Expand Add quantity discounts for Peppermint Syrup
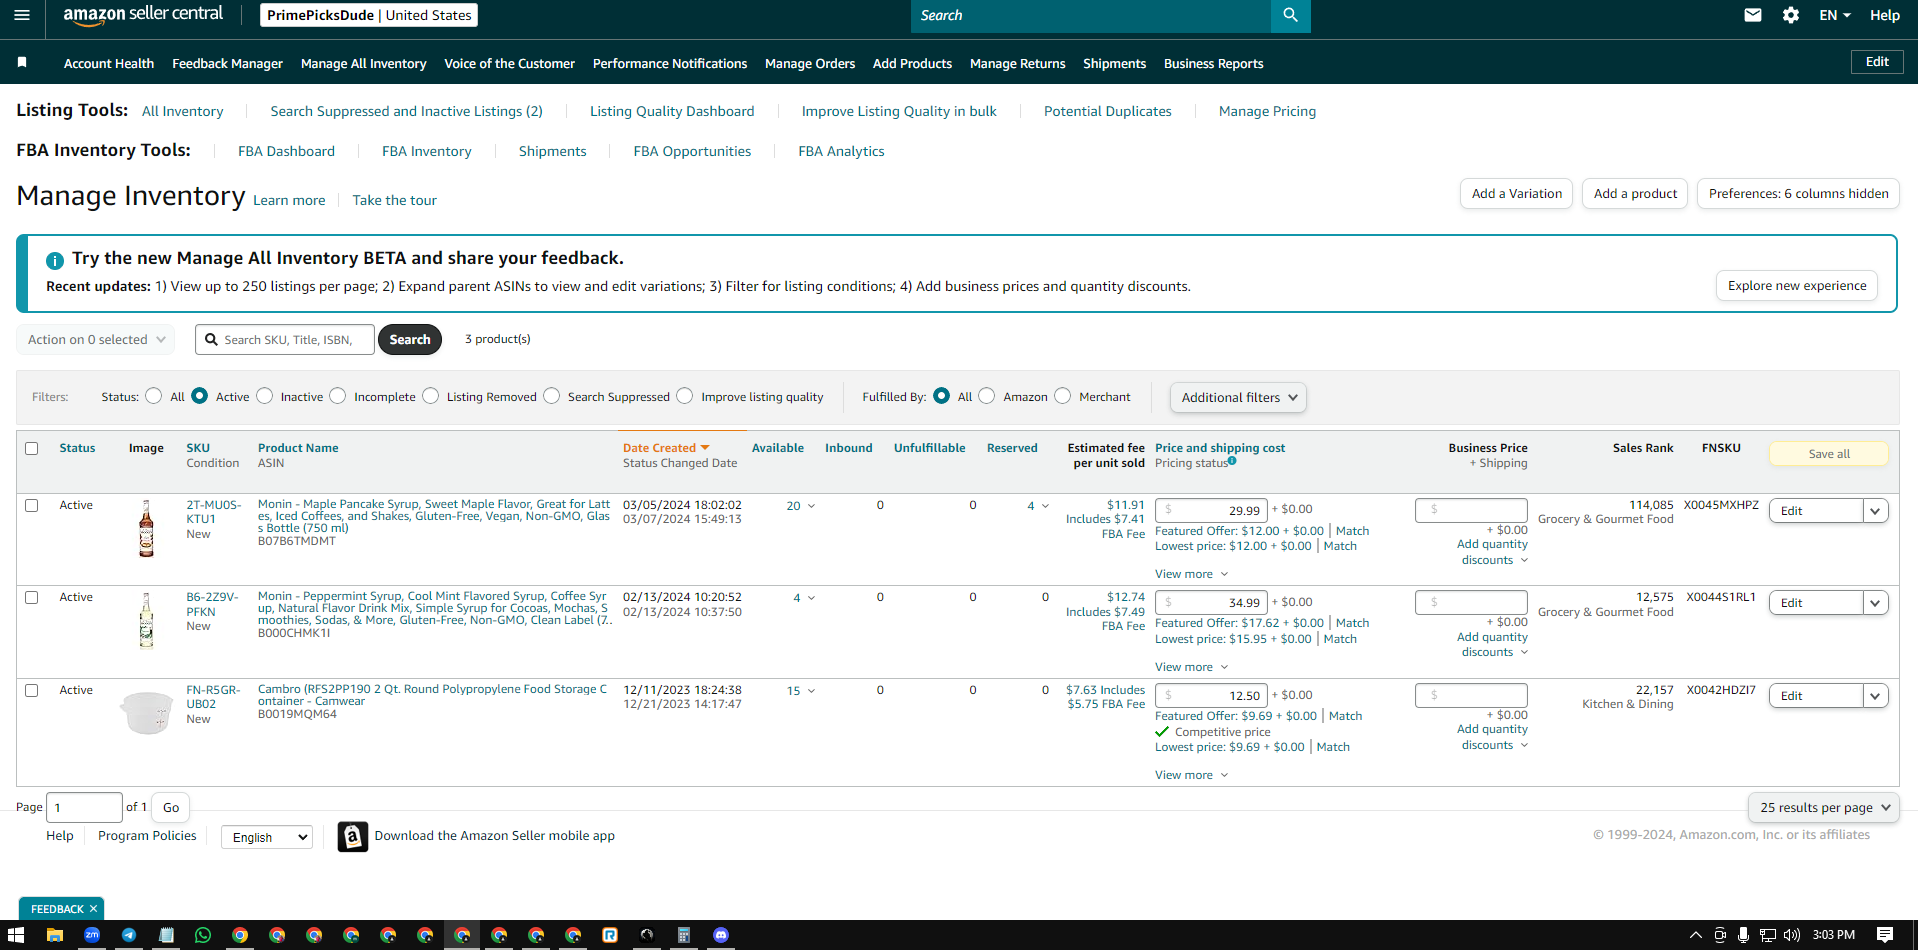The height and width of the screenshot is (950, 1918). [1492, 644]
